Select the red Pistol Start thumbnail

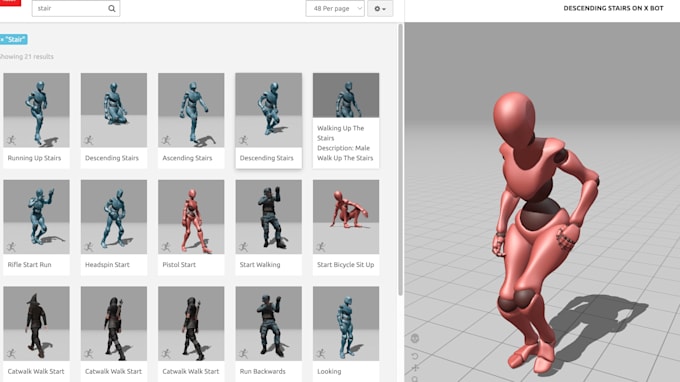point(191,217)
